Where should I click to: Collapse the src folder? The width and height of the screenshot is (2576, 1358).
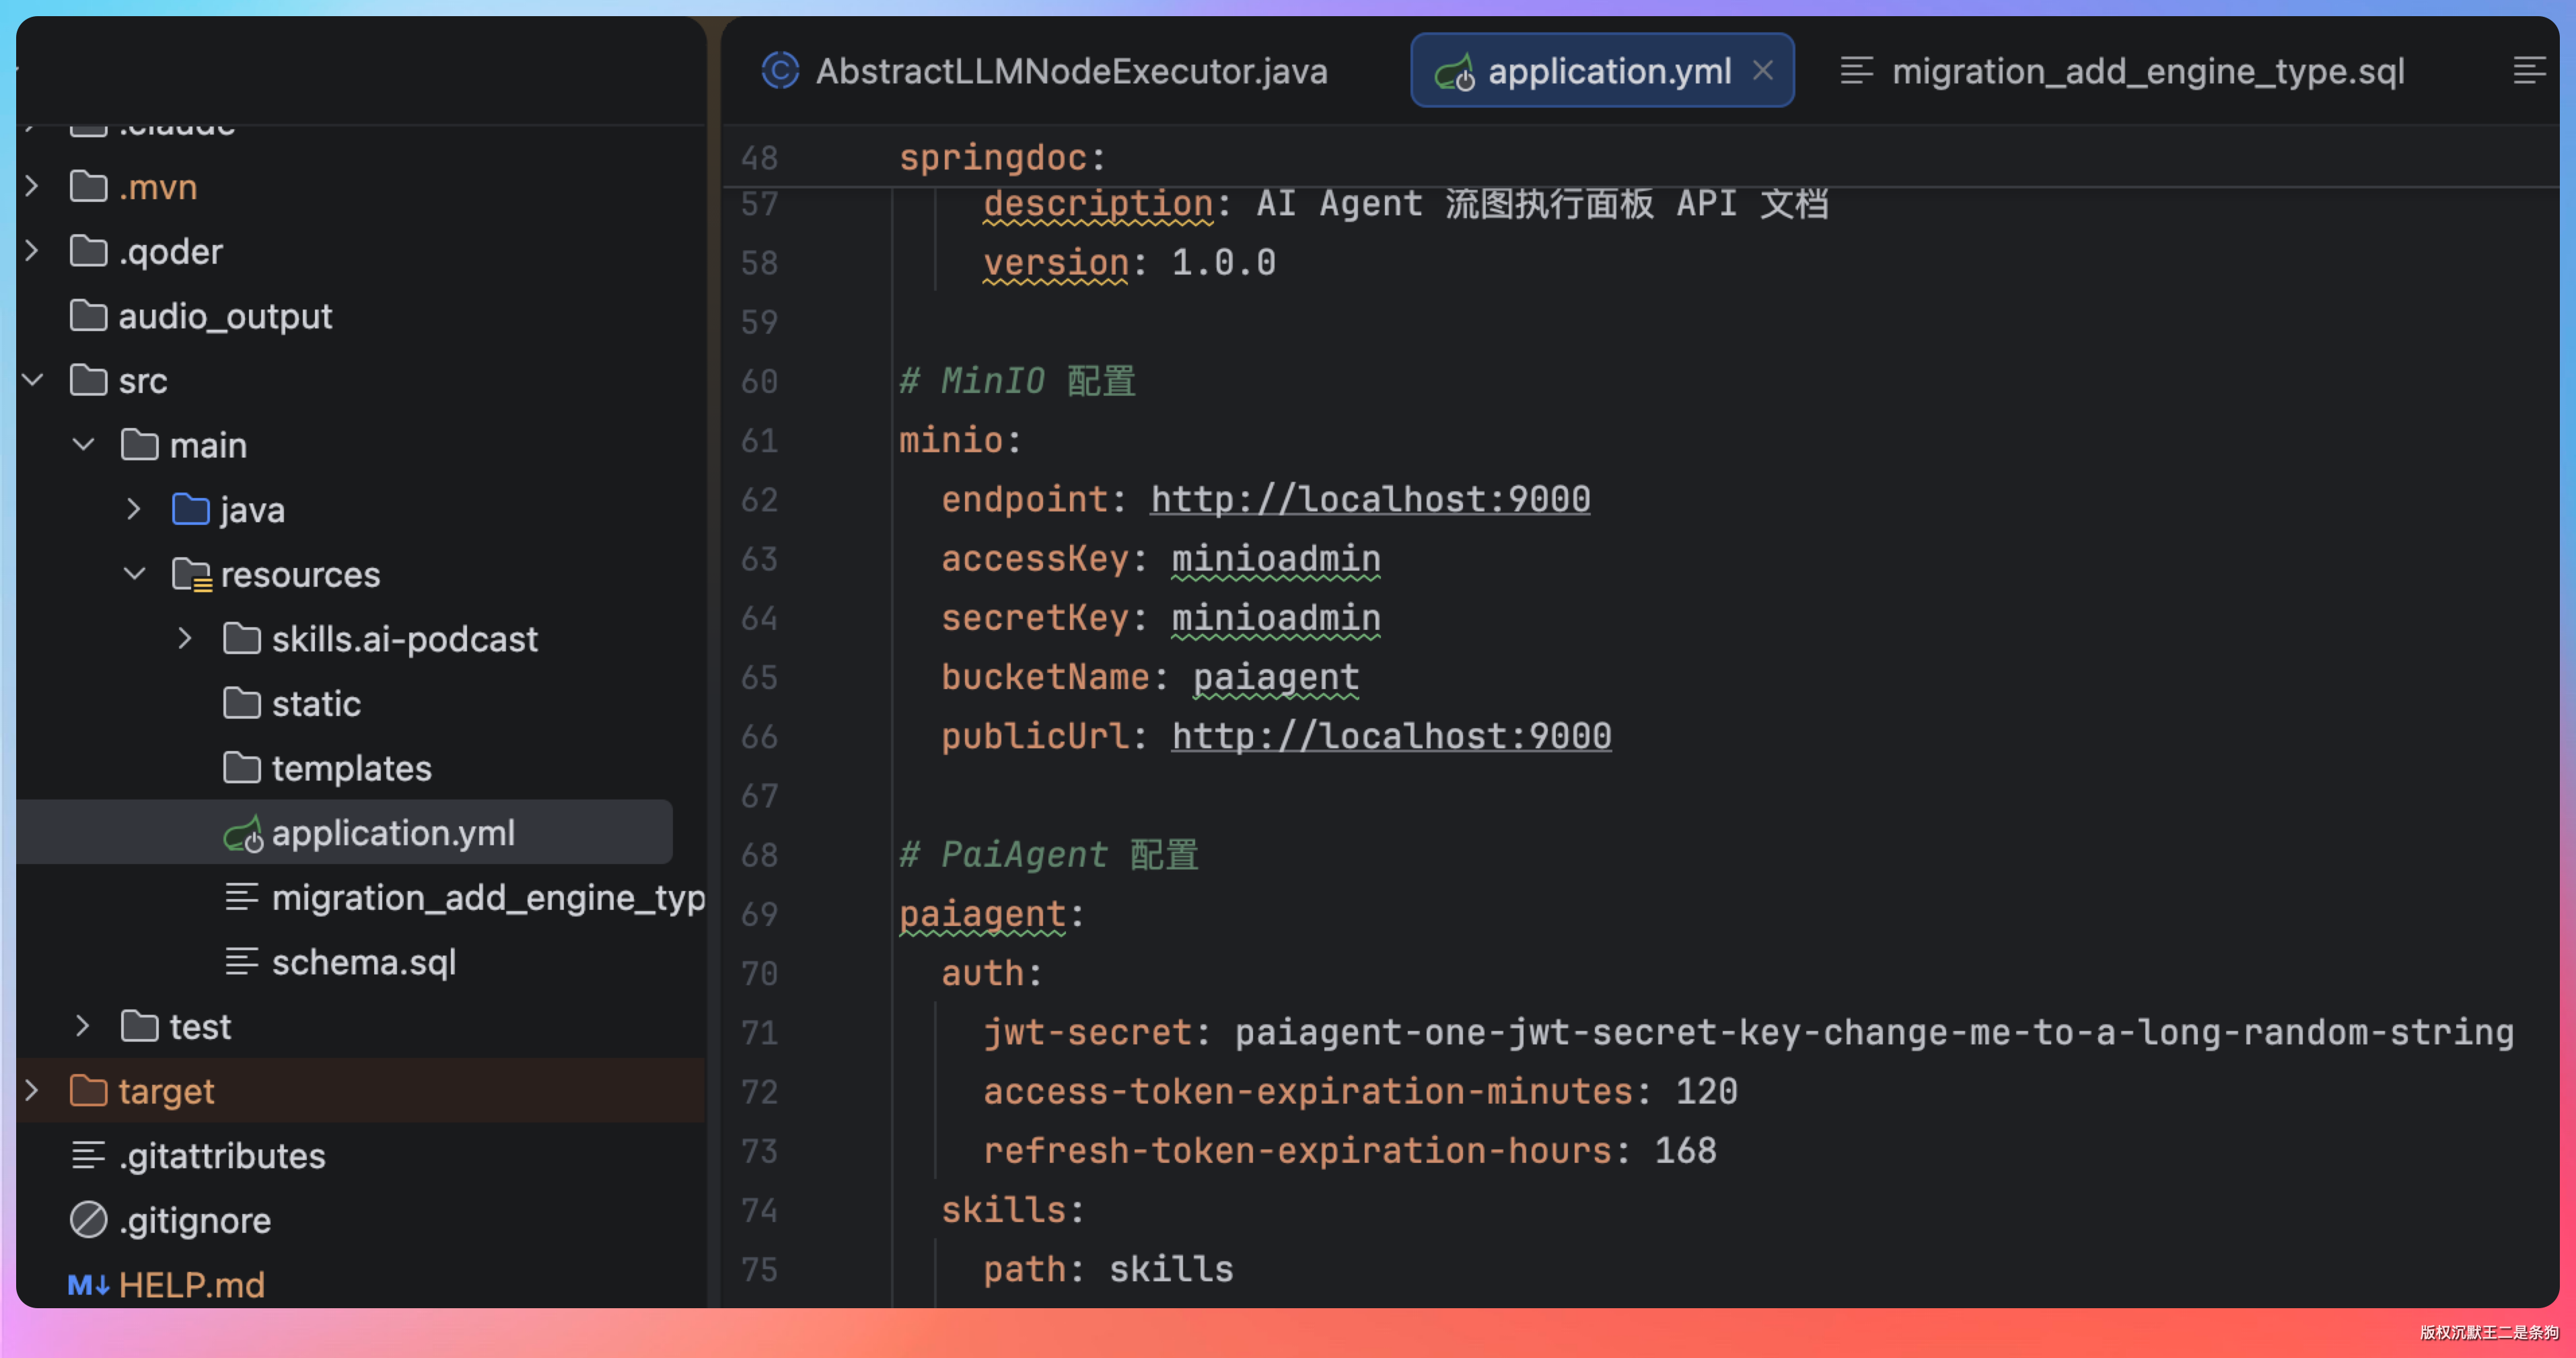(32, 380)
